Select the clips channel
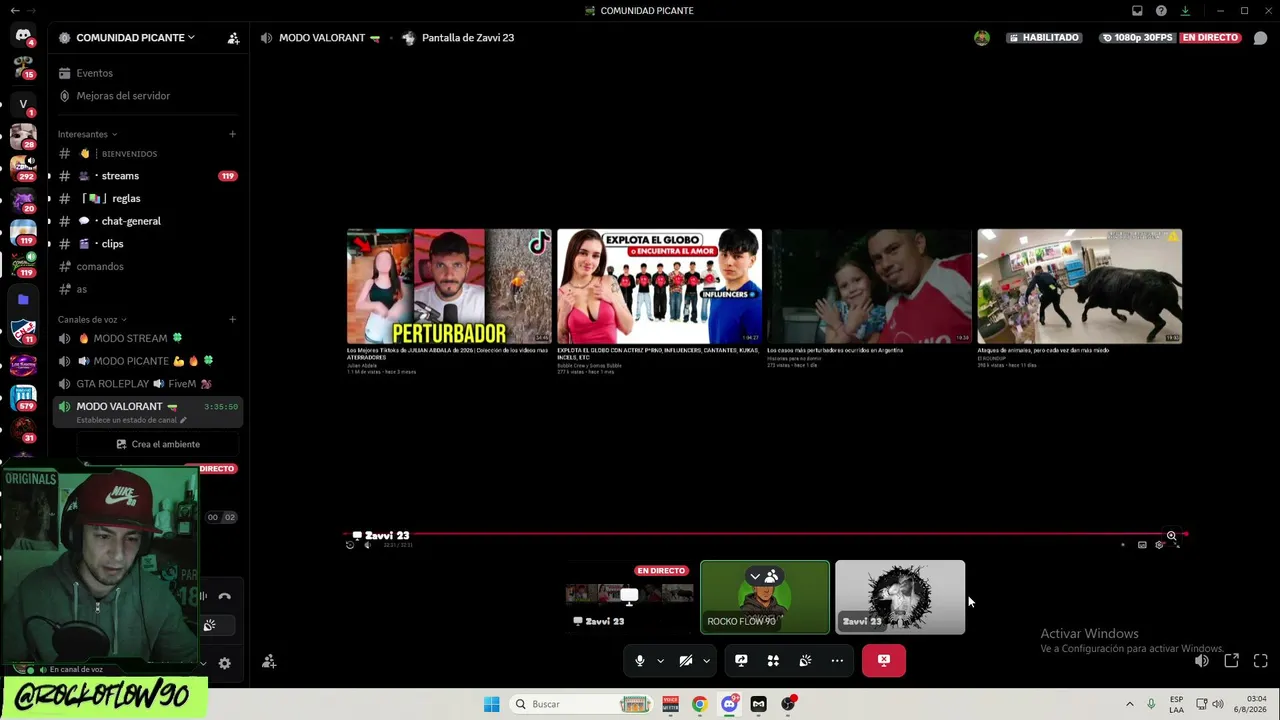This screenshot has height=720, width=1280. pyautogui.click(x=148, y=244)
